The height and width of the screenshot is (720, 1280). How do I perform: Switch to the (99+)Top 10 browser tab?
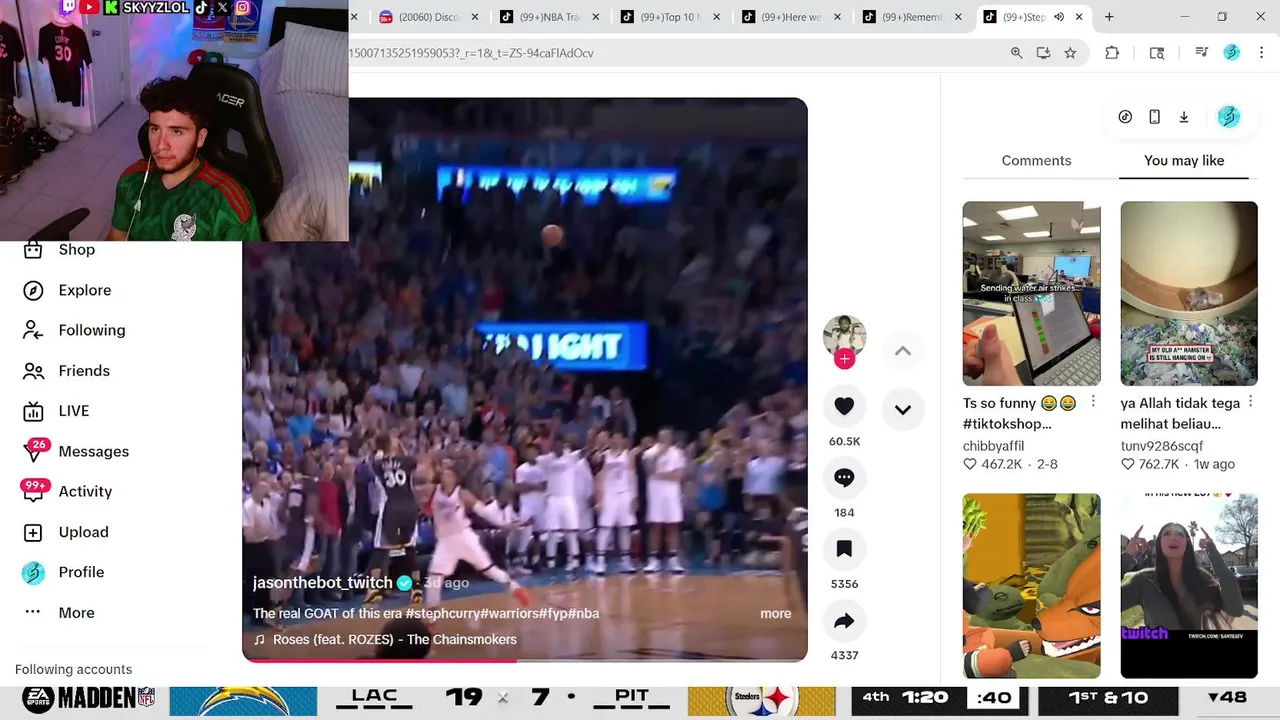[665, 17]
